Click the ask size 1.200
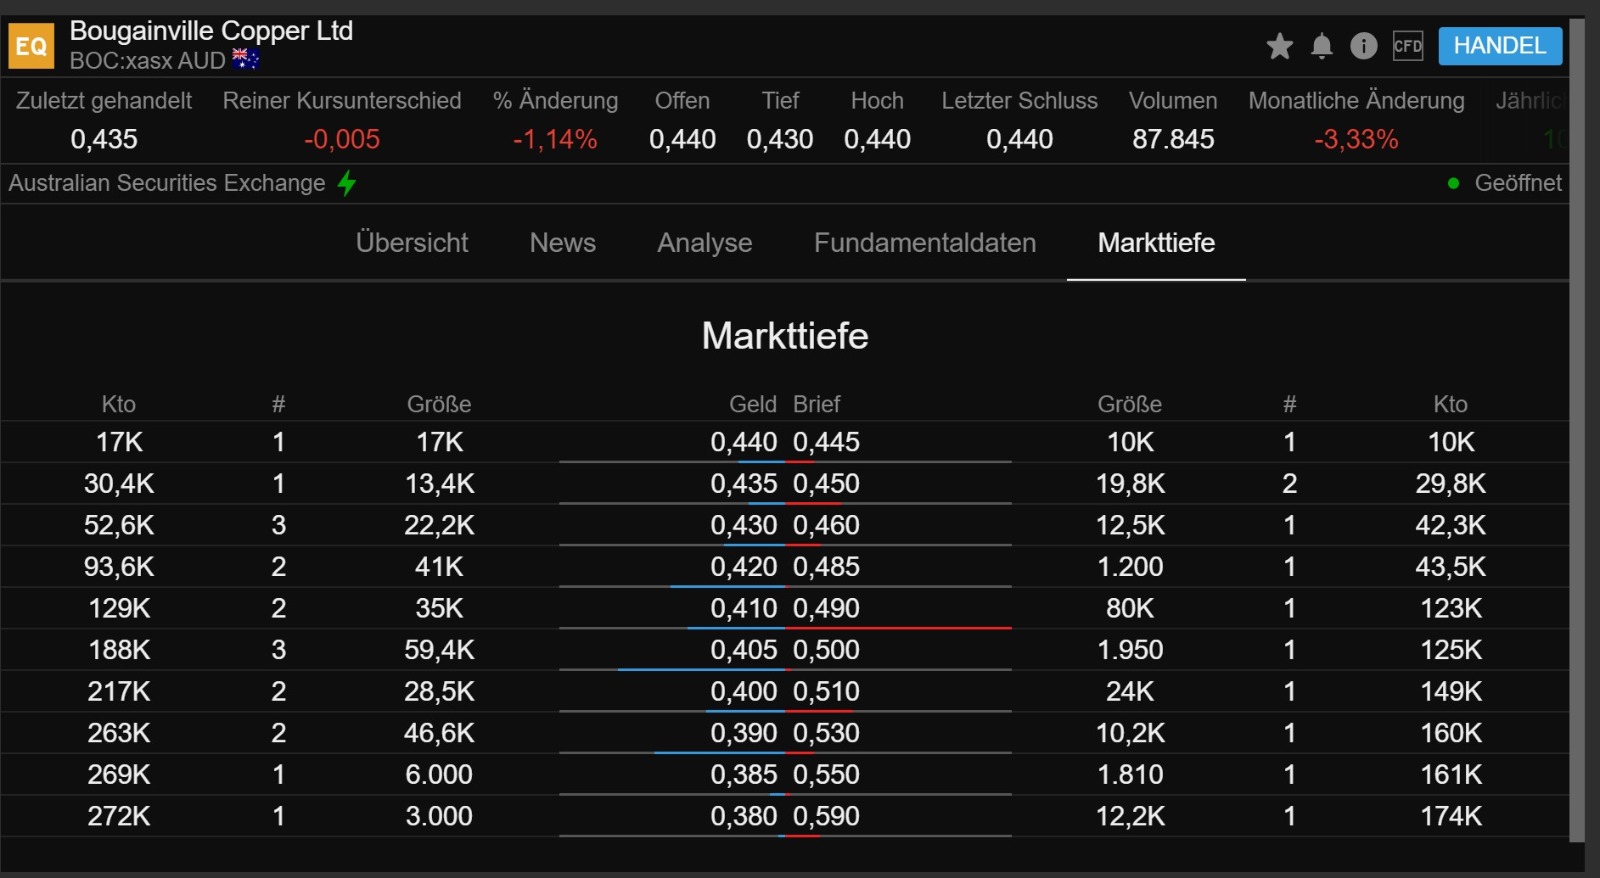This screenshot has height=878, width=1600. click(1130, 567)
